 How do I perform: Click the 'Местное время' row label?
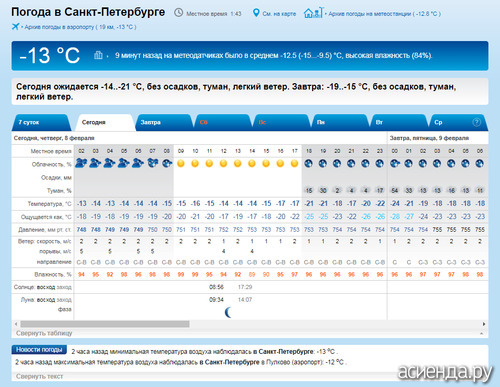(51, 151)
